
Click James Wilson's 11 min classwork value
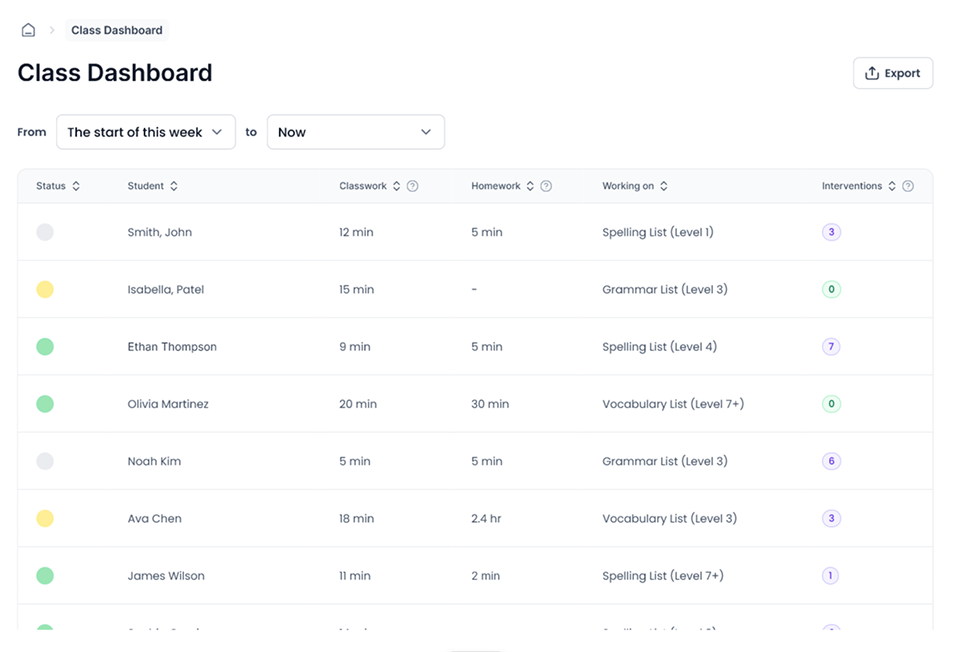(355, 576)
